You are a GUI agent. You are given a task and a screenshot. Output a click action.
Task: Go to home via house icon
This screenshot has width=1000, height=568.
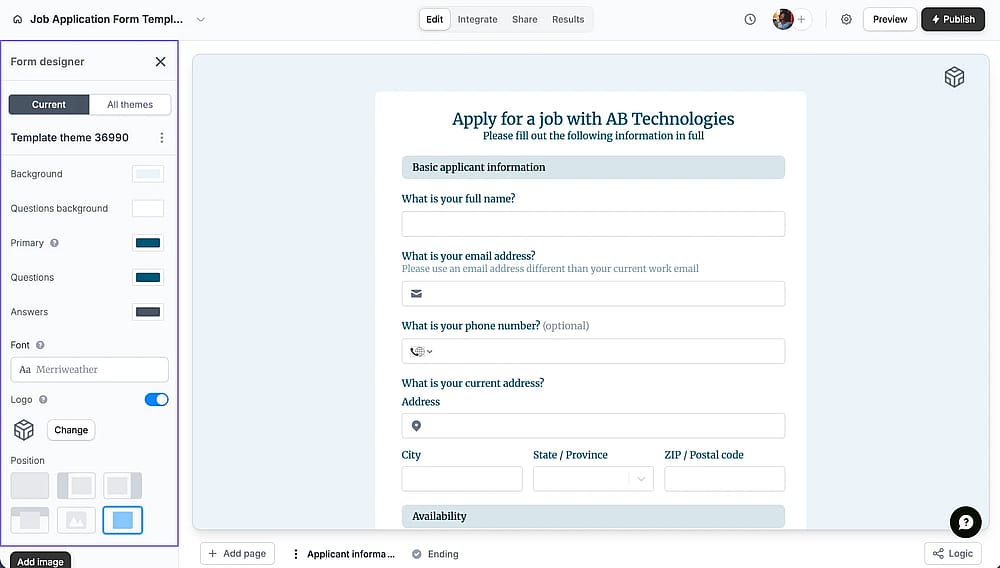pos(18,19)
